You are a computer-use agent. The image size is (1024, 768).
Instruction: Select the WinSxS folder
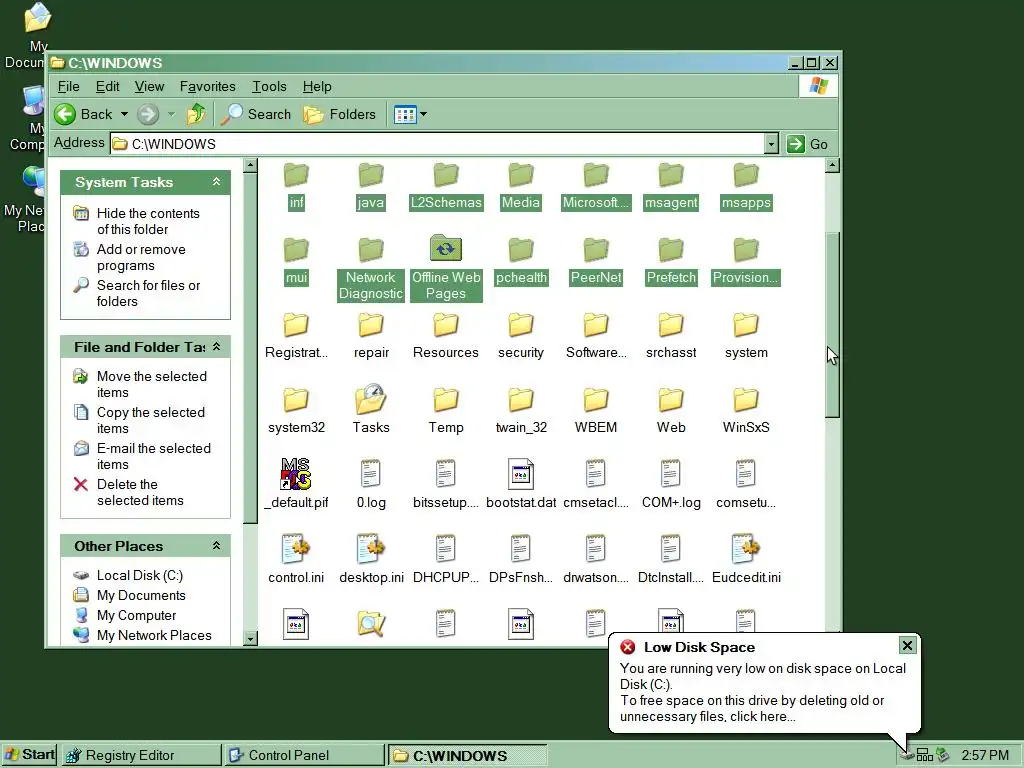(x=746, y=409)
